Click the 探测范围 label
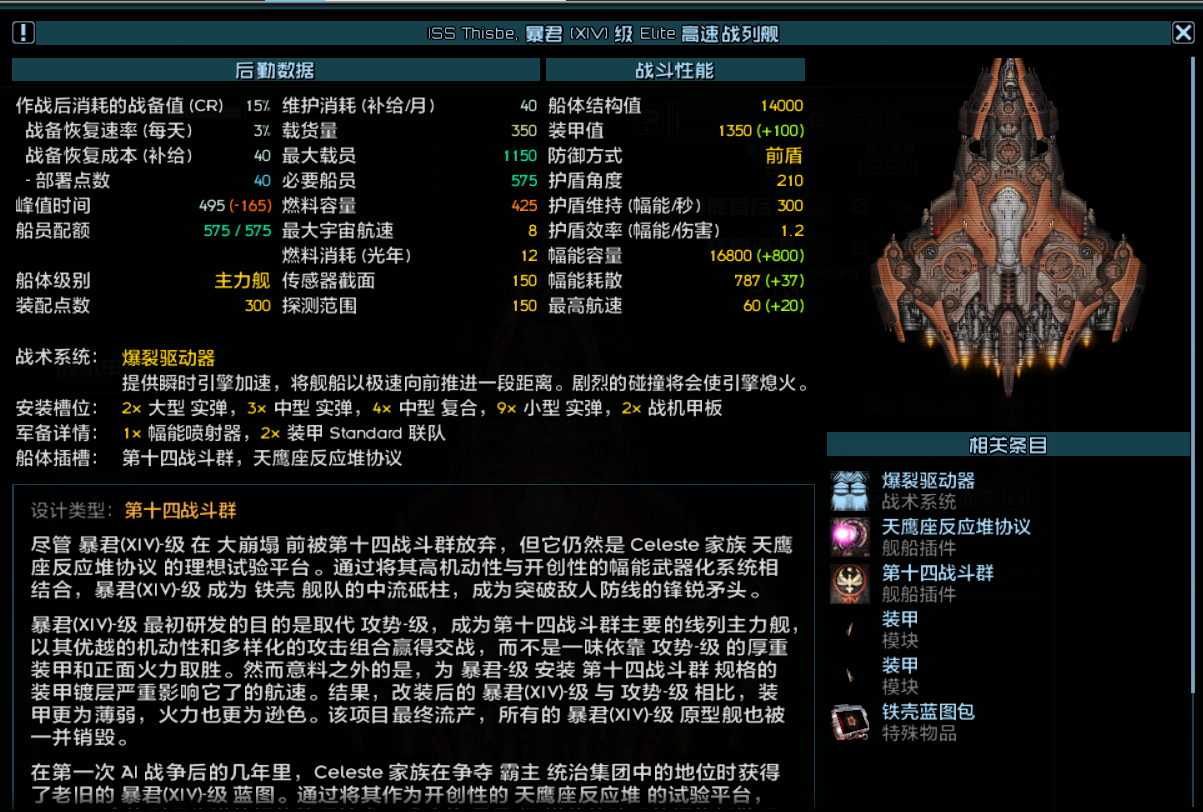 320,306
